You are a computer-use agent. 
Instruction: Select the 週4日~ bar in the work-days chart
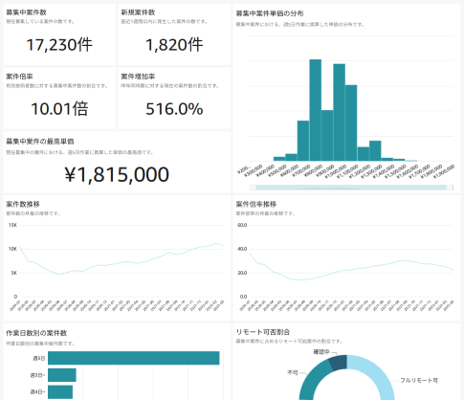pyautogui.click(x=60, y=392)
